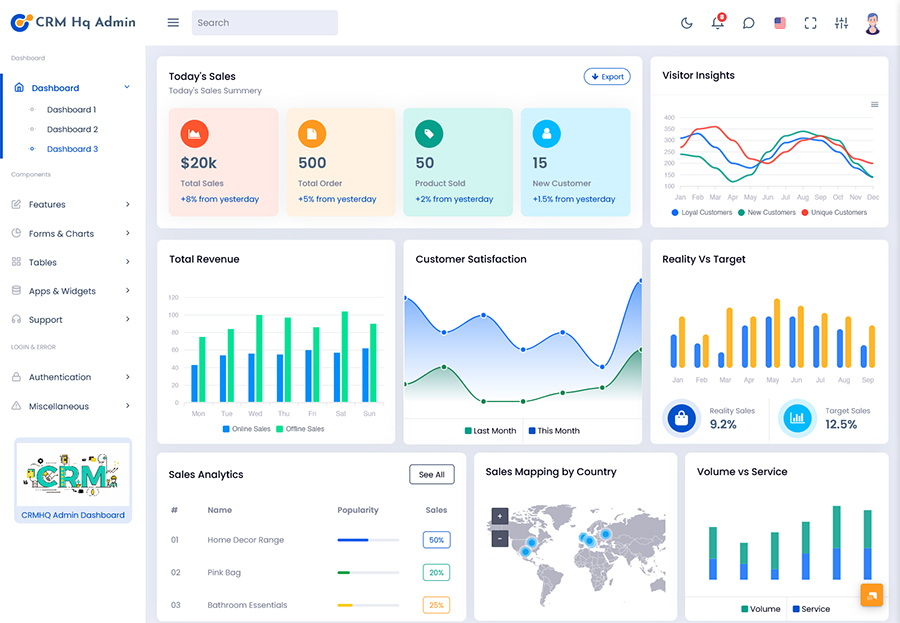The height and width of the screenshot is (623, 900).
Task: Toggle Last Month in Customer Satisfaction
Action: point(490,431)
